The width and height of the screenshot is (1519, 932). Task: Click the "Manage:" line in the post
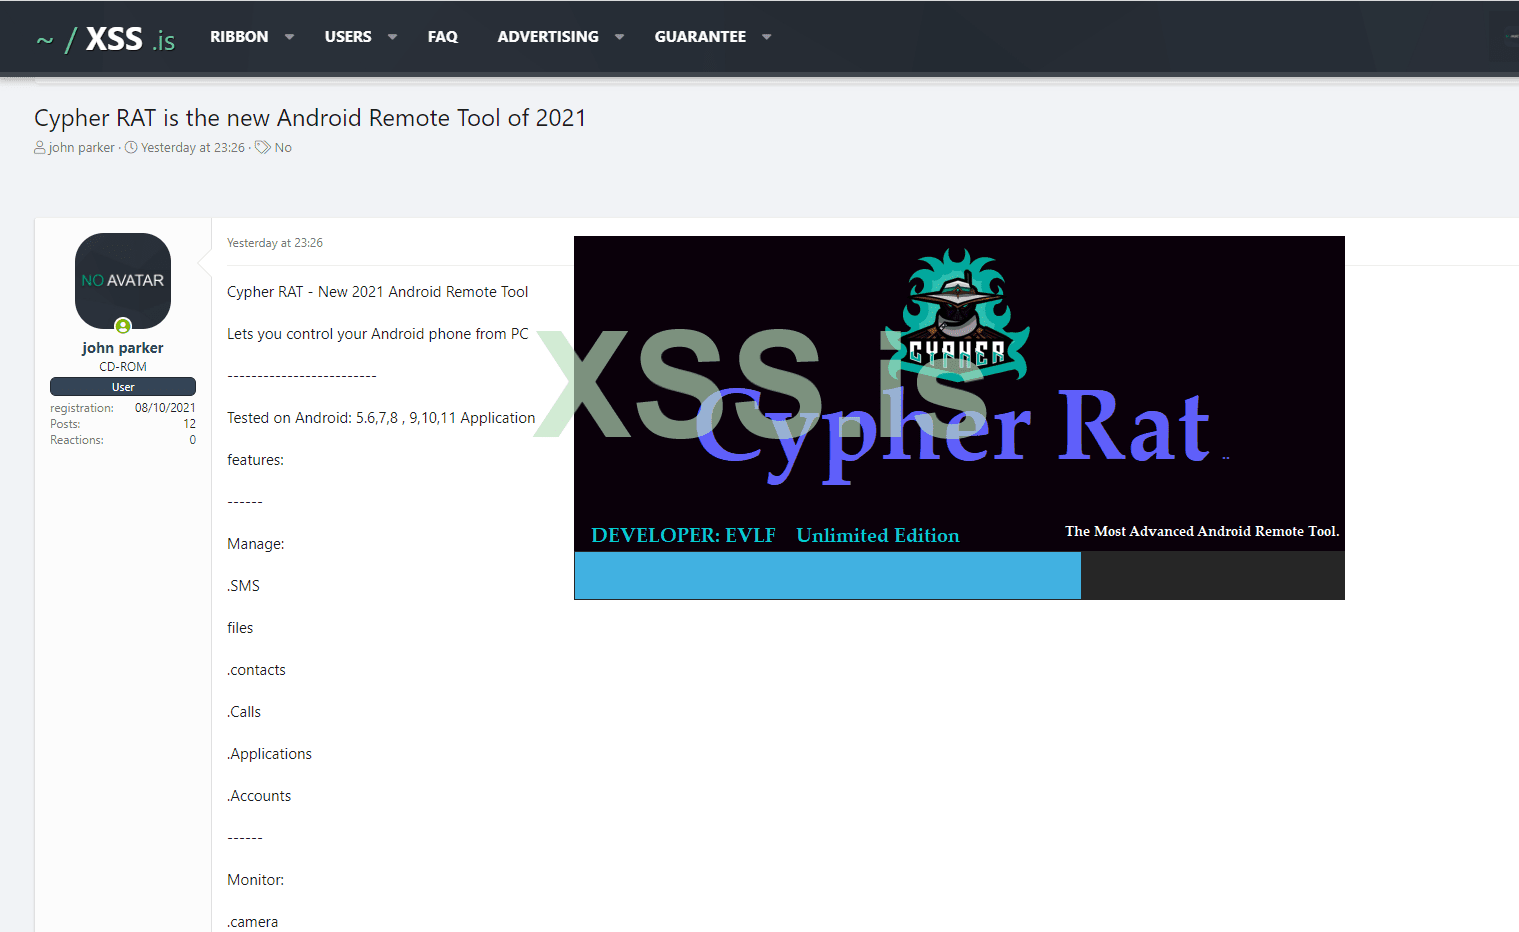point(256,544)
